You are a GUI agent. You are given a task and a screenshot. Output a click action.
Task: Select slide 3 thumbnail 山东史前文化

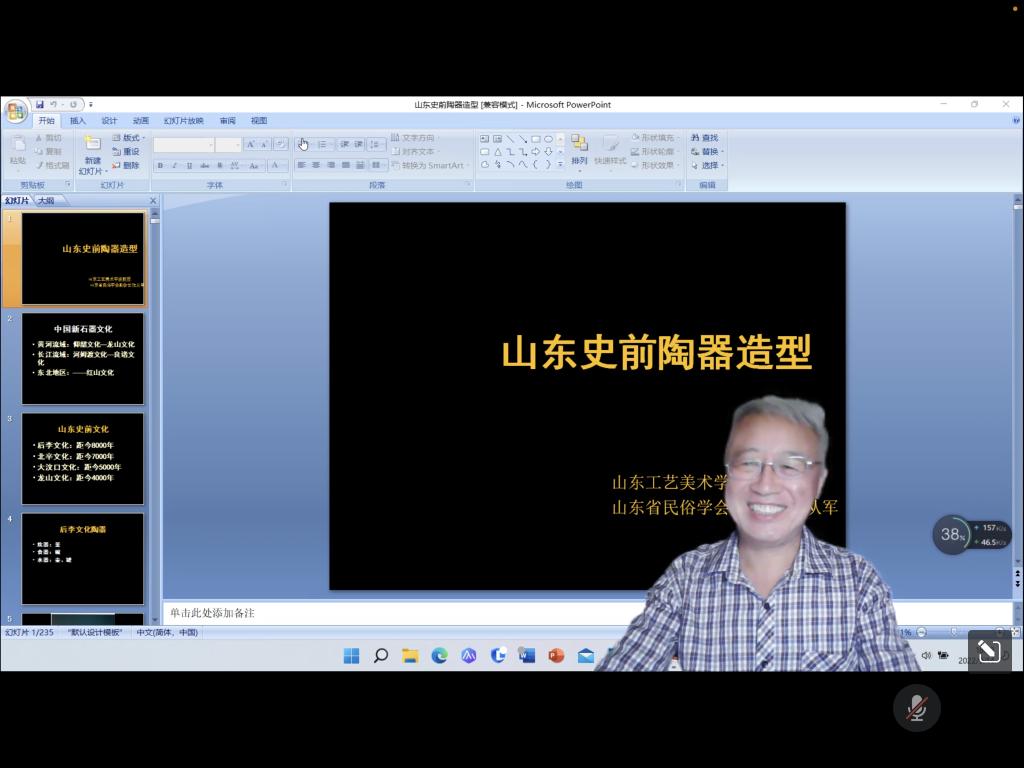coord(83,458)
